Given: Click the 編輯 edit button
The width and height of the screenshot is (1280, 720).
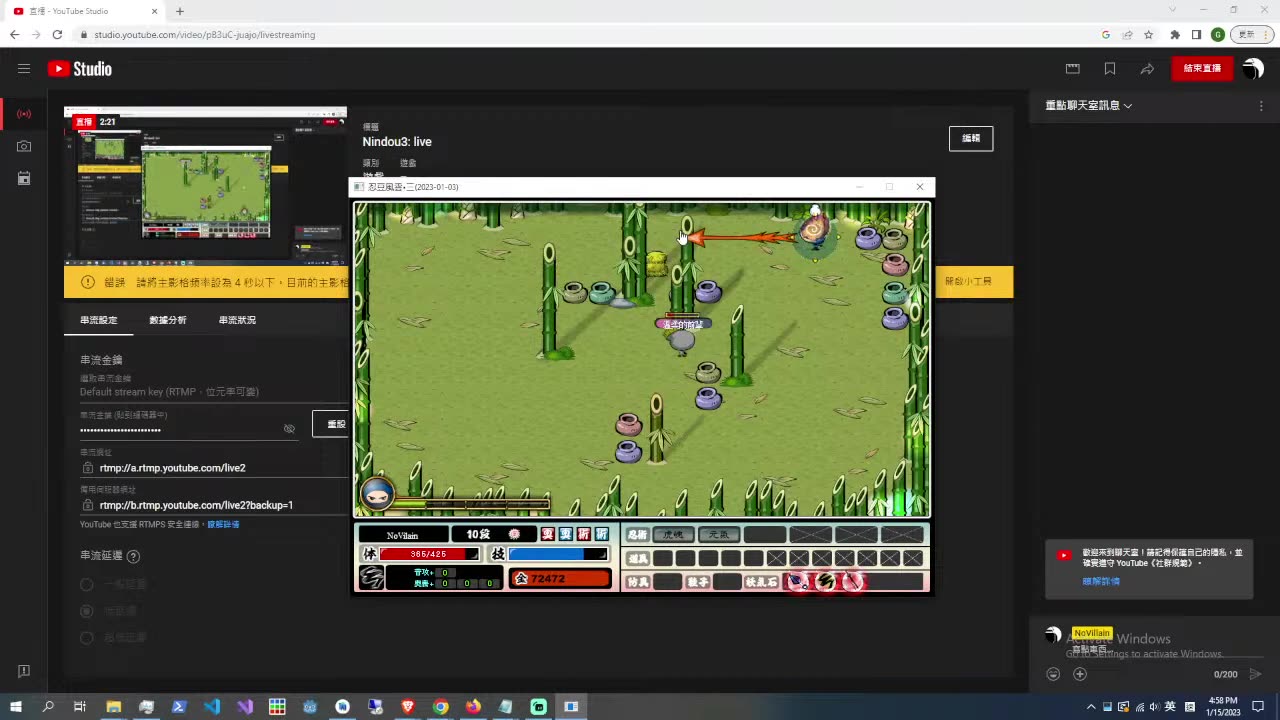Looking at the screenshot, I should tap(971, 138).
